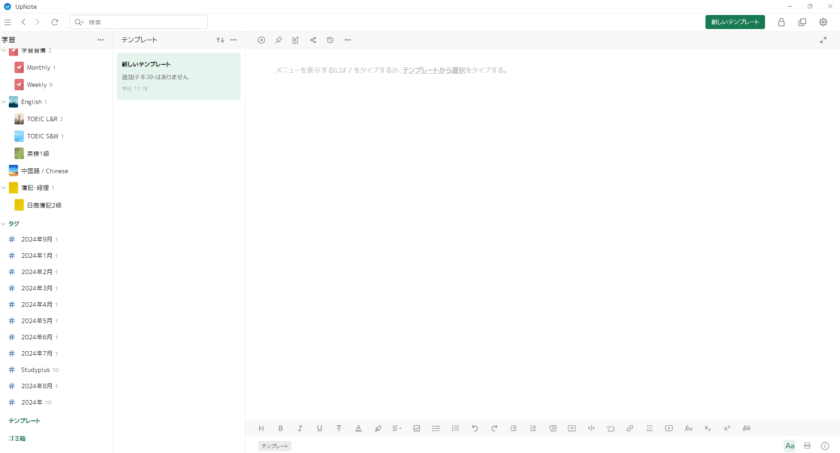The height and width of the screenshot is (453, 840).
Task: Increase indent in editor toolbar
Action: (x=513, y=428)
